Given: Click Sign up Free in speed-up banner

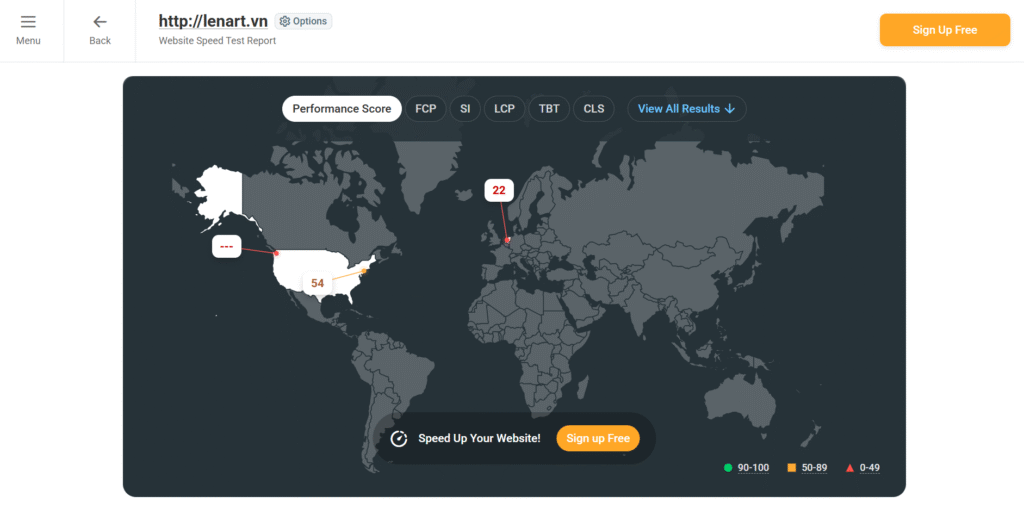Looking at the screenshot, I should point(598,439).
